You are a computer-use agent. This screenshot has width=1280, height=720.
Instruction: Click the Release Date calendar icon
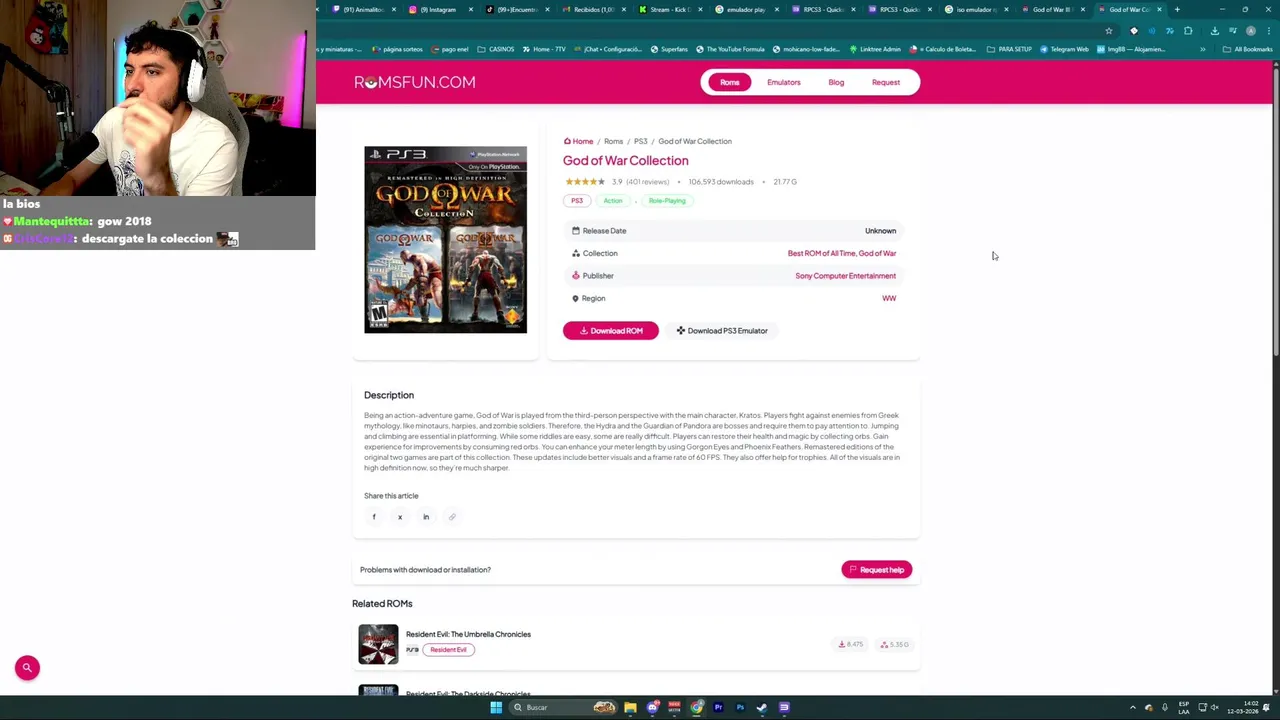[x=575, y=231]
